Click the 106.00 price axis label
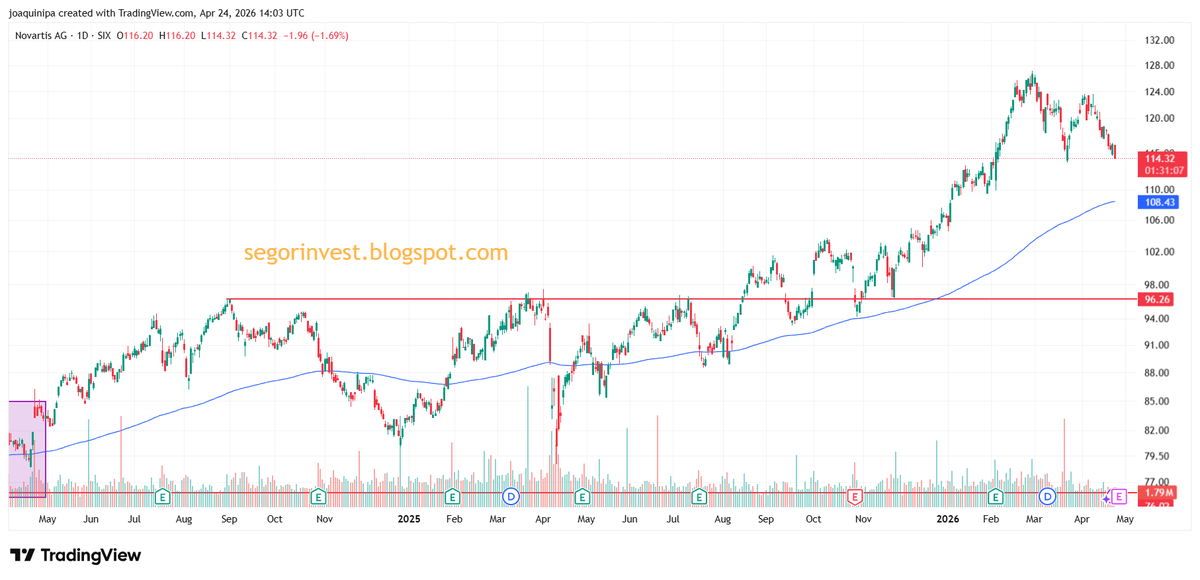This screenshot has width=1200, height=580. (x=1158, y=220)
